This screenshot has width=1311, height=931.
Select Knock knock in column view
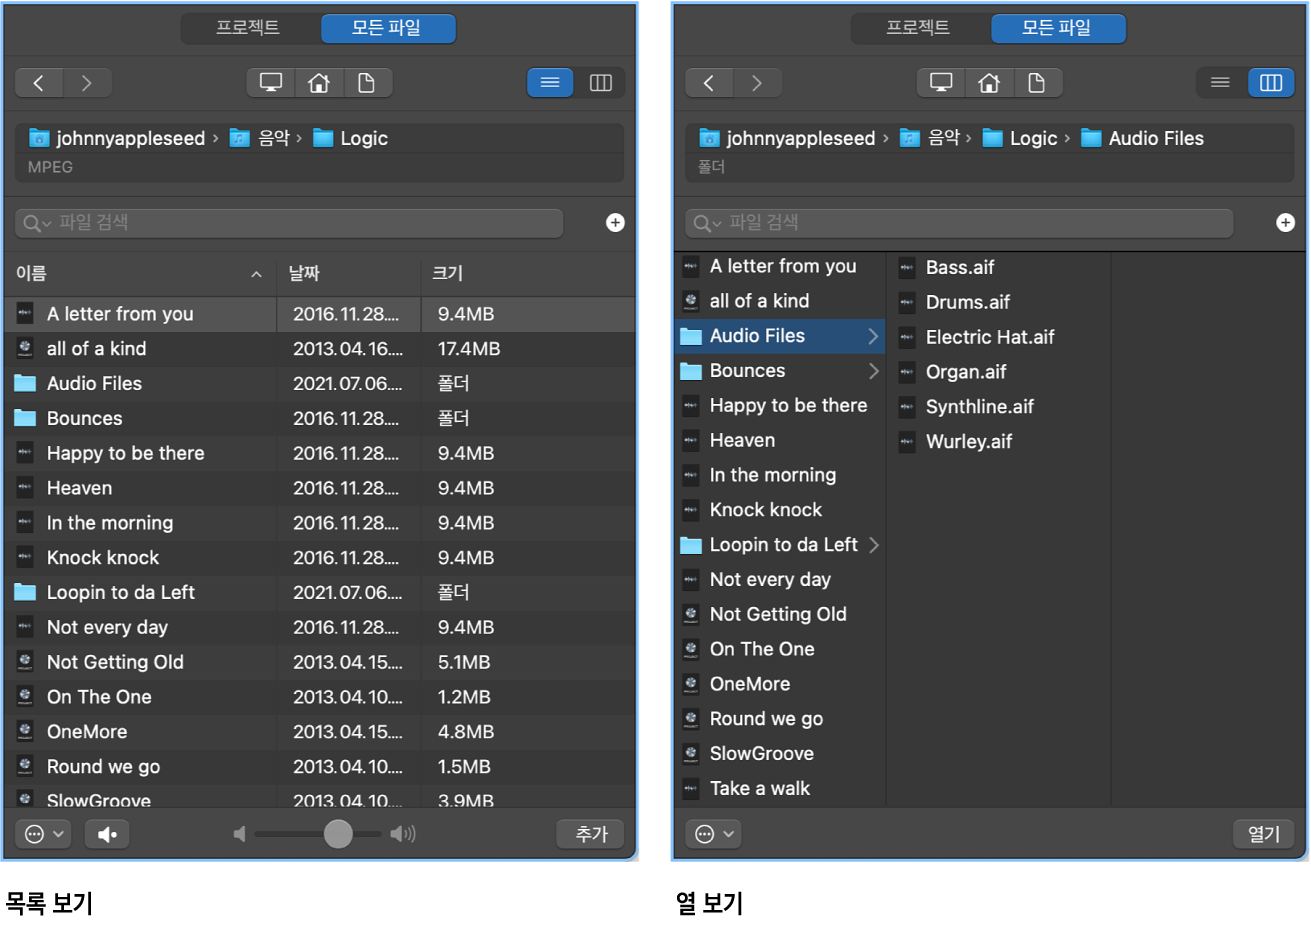[780, 510]
